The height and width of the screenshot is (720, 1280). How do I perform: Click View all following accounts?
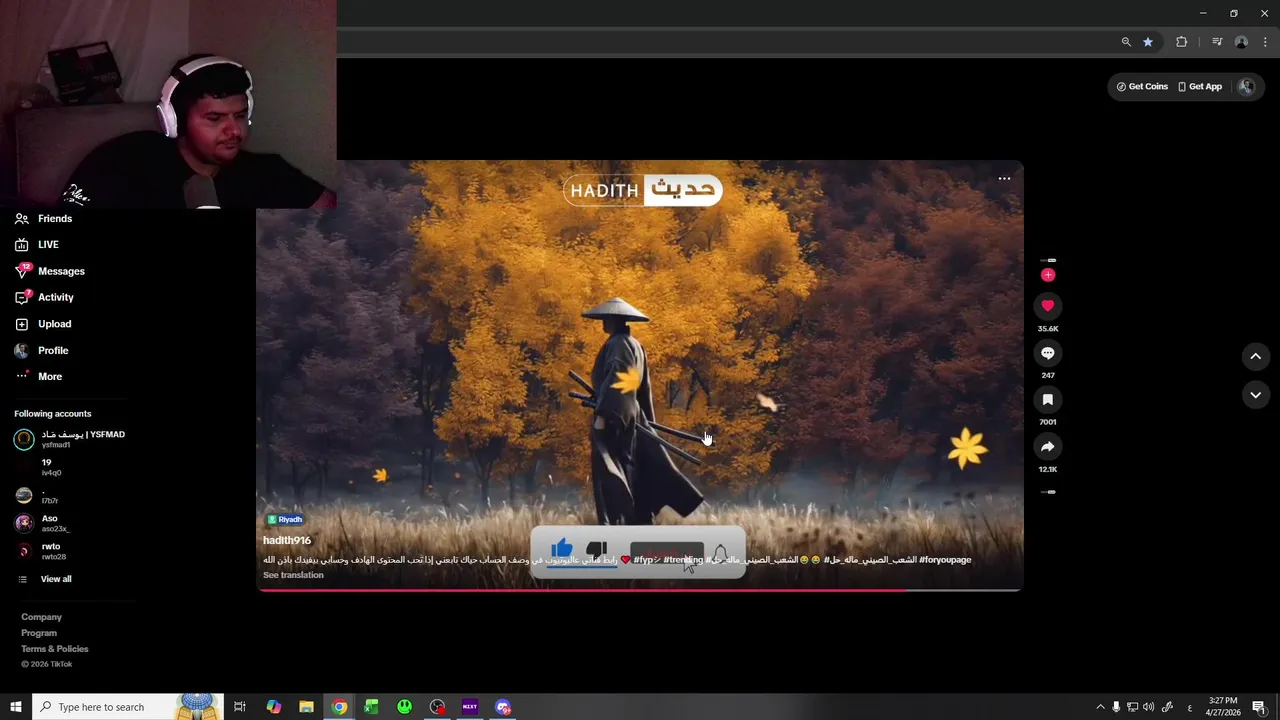(45, 579)
